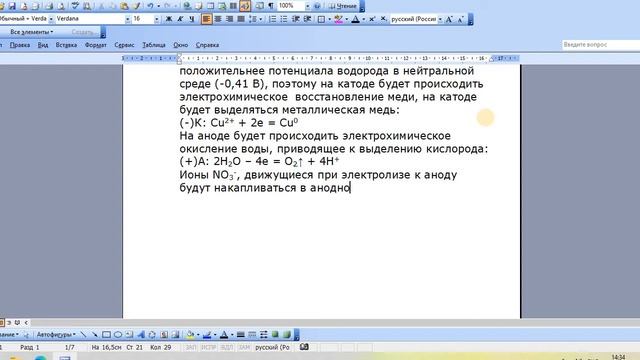The height and width of the screenshot is (360, 640).
Task: Select the Oval drawing tool
Action: point(118,335)
